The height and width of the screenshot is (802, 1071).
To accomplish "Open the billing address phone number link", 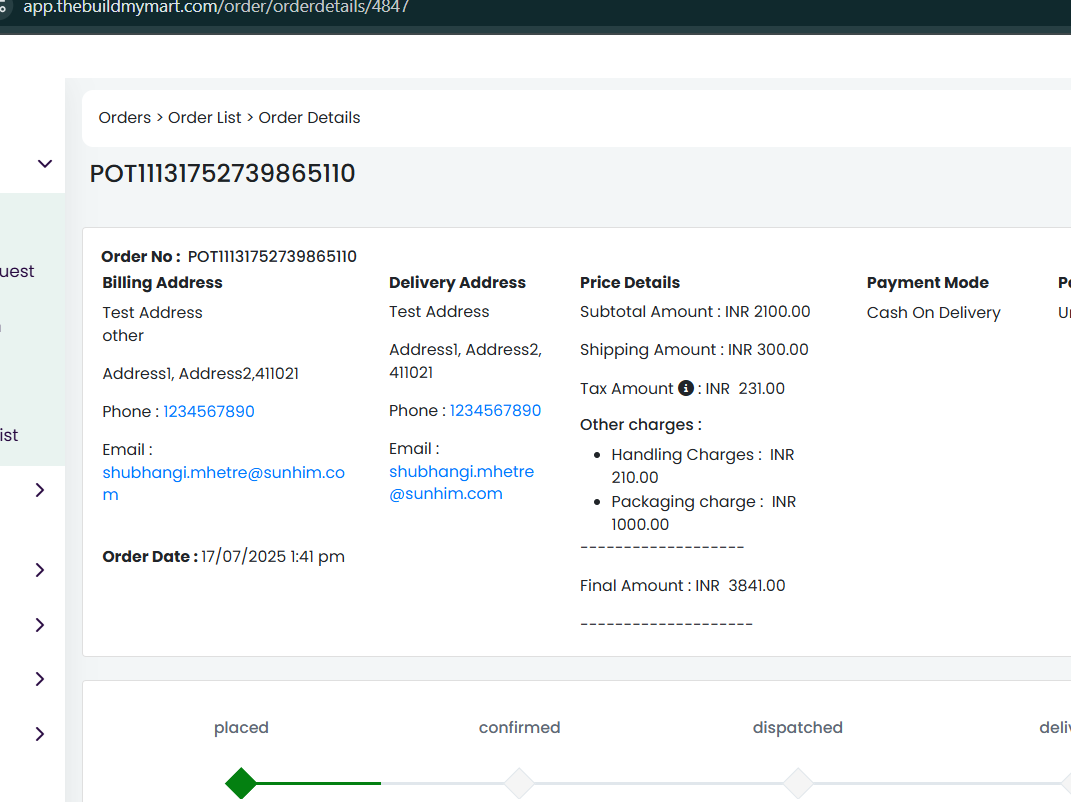I will (208, 411).
